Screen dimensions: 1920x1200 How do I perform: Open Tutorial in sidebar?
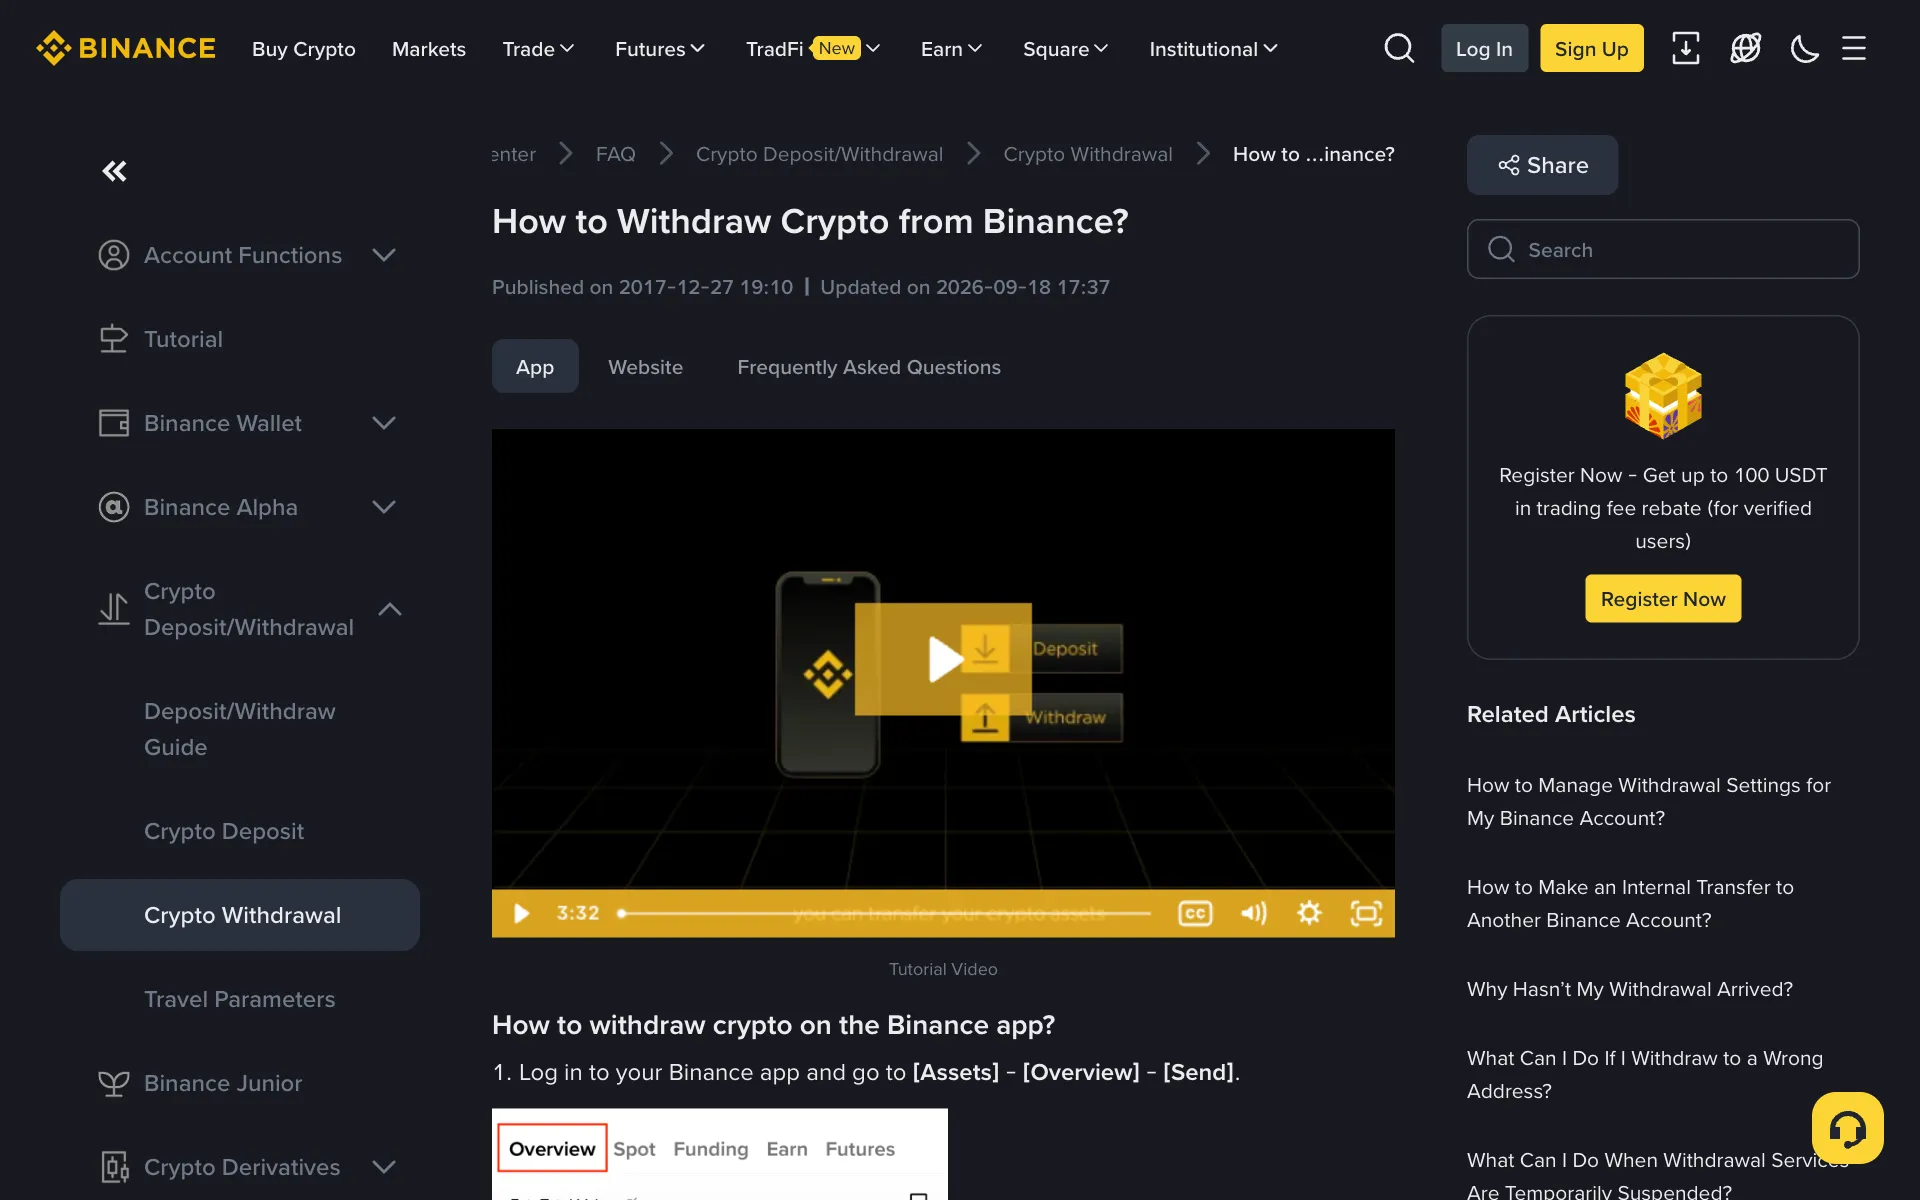coord(183,339)
